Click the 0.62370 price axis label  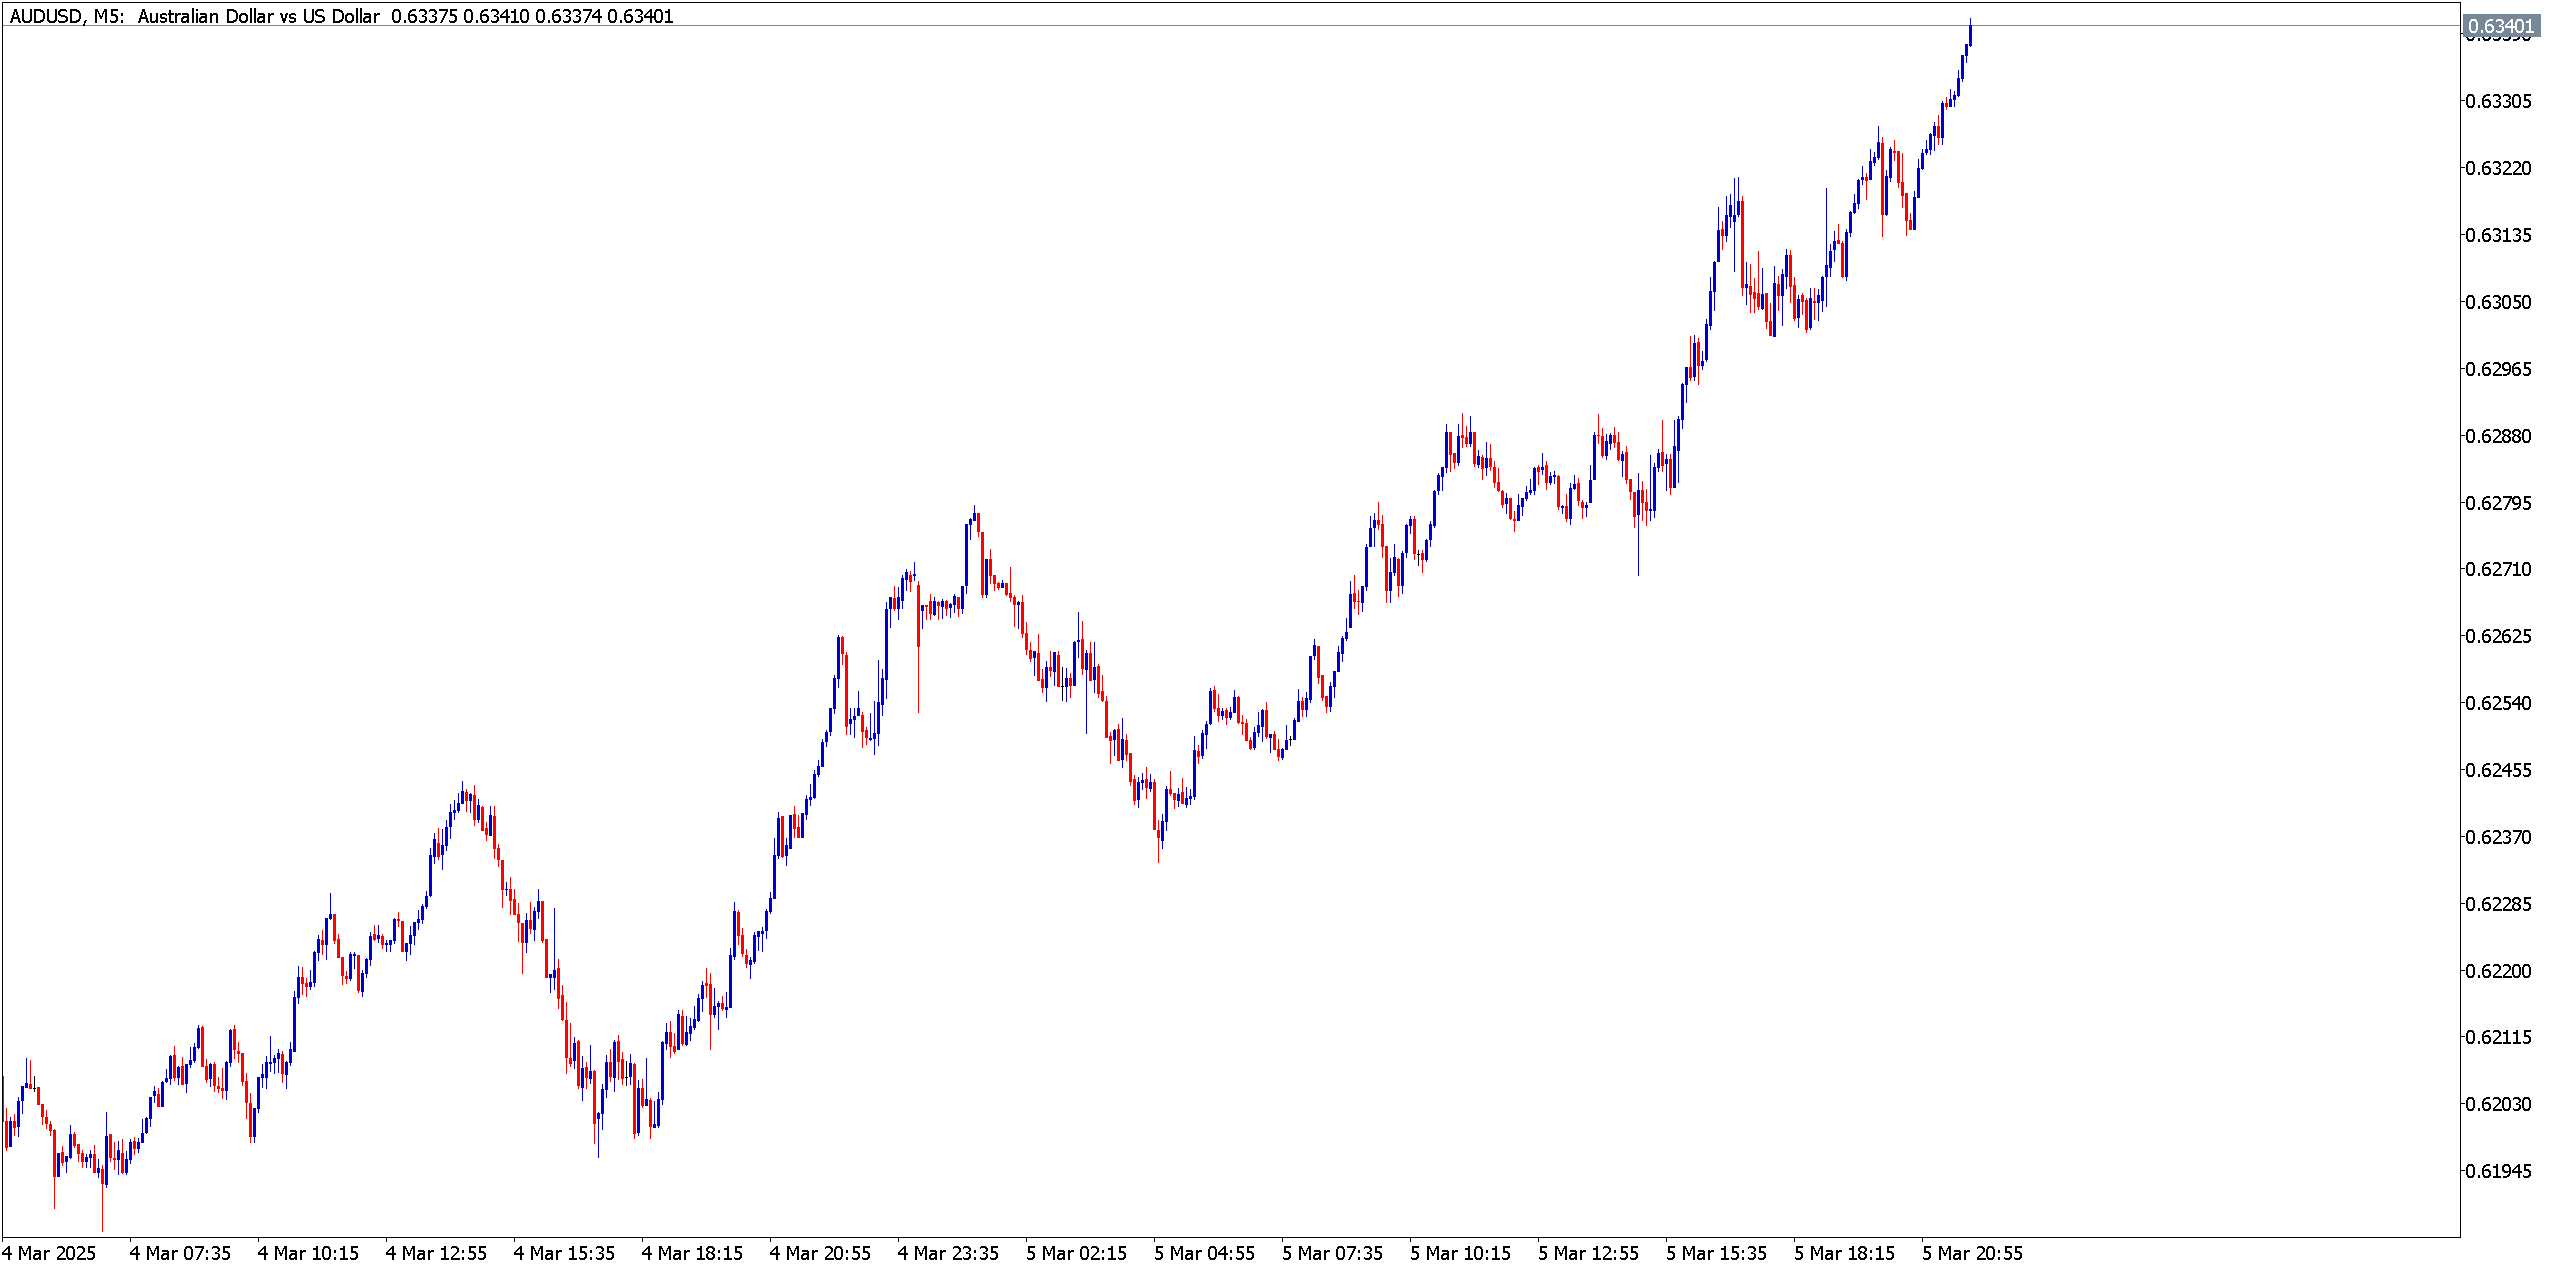2498,837
